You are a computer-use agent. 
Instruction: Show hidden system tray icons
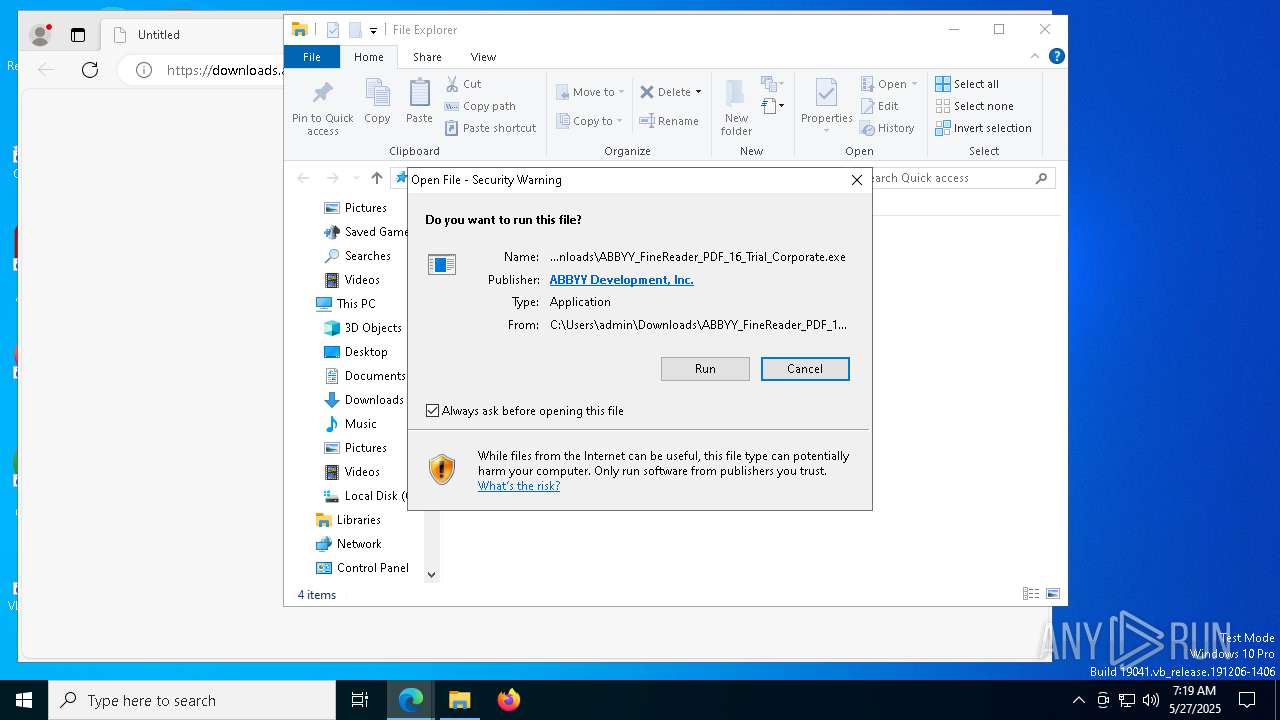(1078, 700)
